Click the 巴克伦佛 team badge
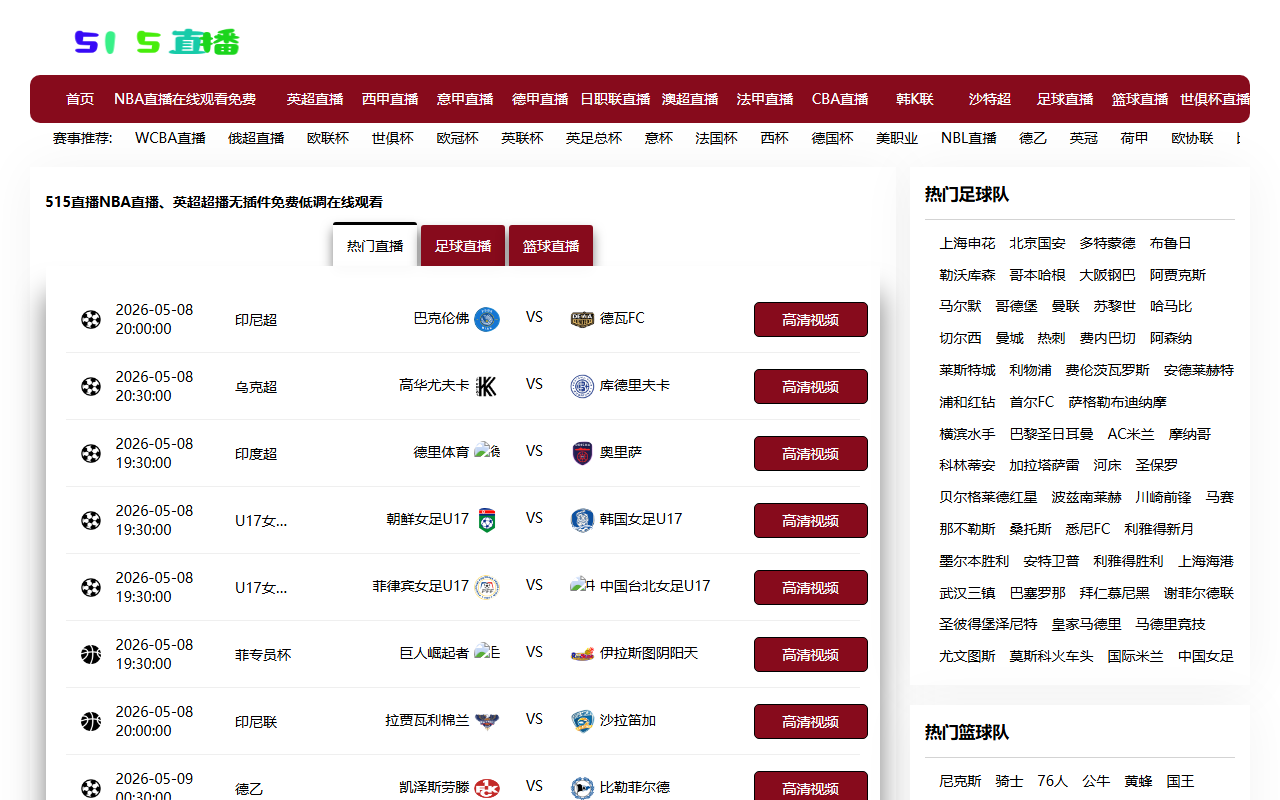This screenshot has width=1280, height=800. [487, 319]
